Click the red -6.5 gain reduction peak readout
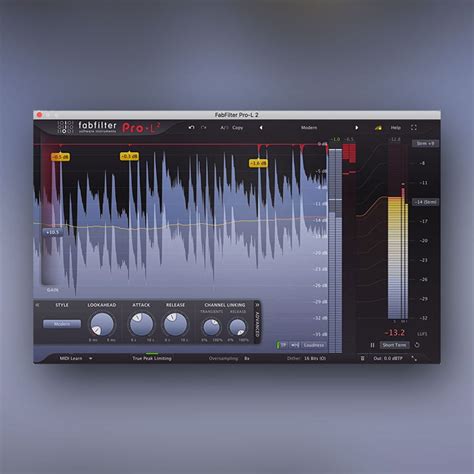 click(x=349, y=139)
